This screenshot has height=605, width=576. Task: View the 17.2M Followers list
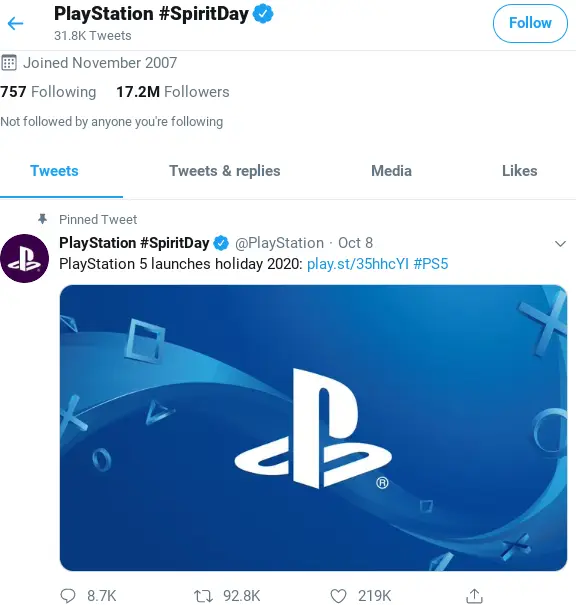pyautogui.click(x=173, y=92)
